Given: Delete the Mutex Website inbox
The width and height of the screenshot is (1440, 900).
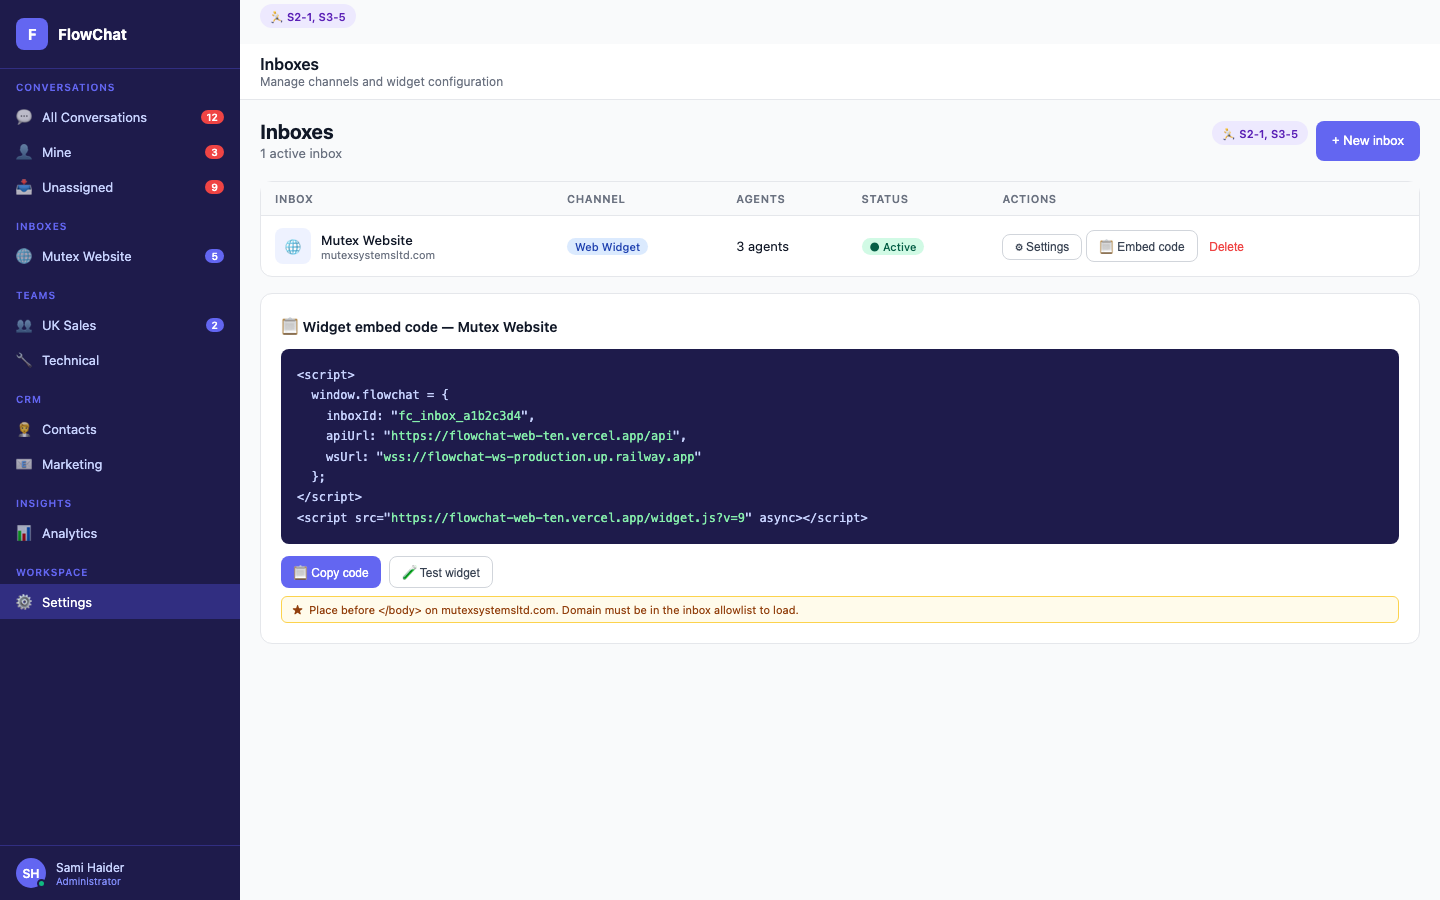Looking at the screenshot, I should coord(1226,247).
